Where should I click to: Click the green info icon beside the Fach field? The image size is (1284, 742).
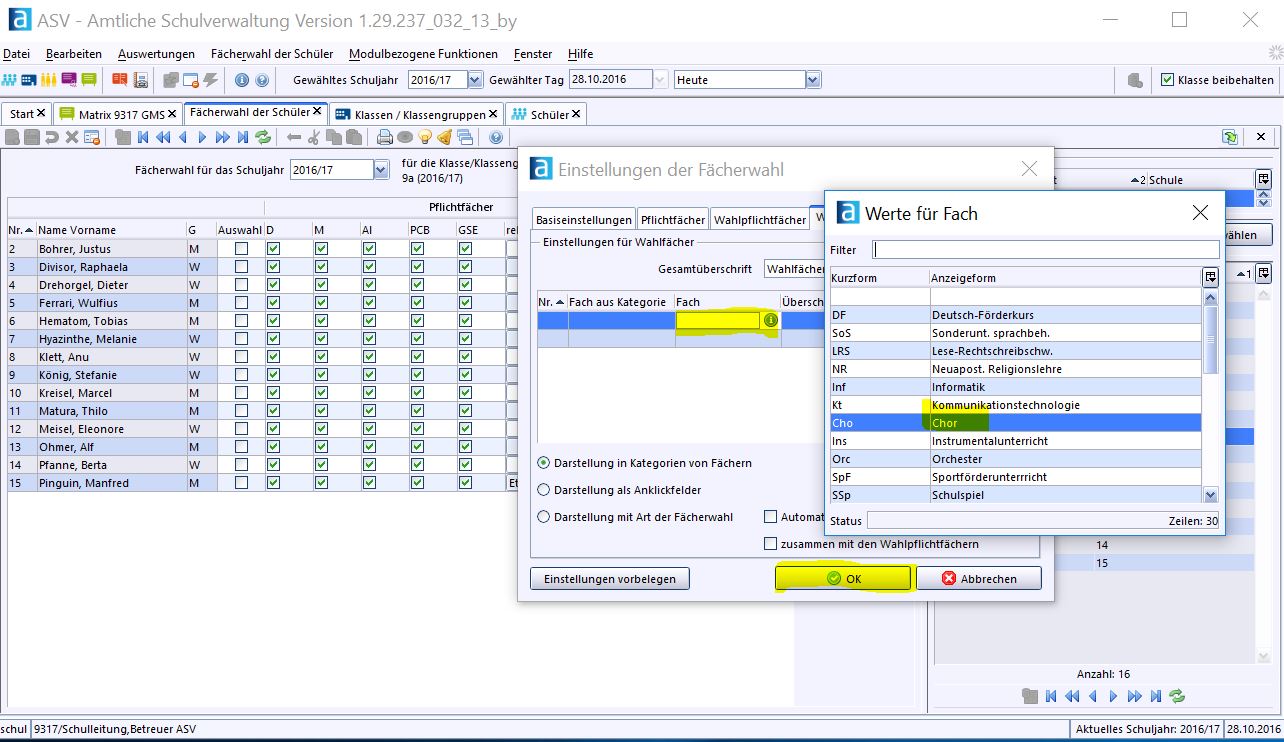click(x=771, y=320)
